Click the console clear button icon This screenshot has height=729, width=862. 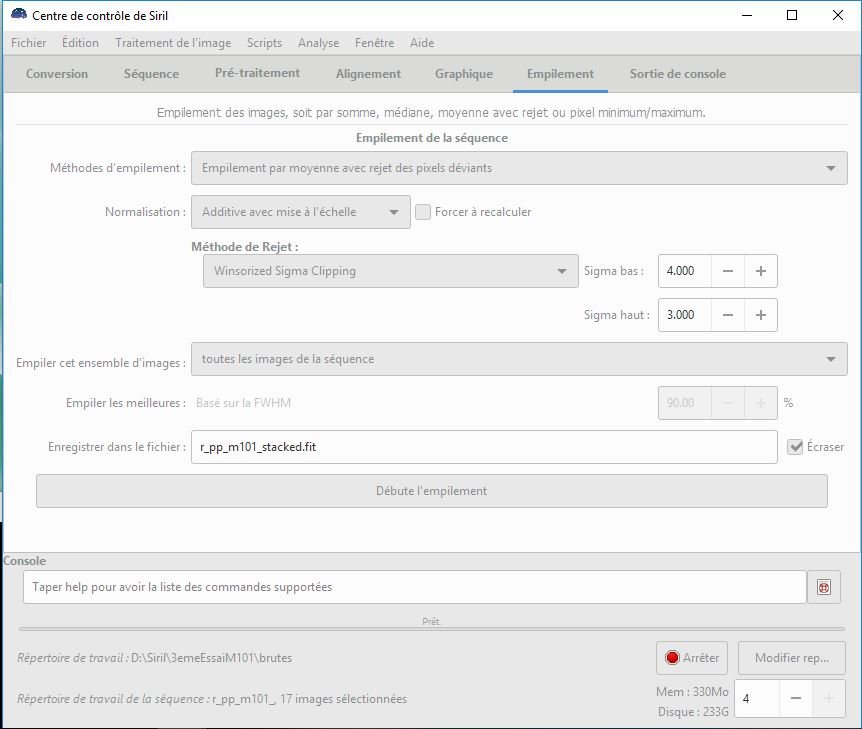824,587
